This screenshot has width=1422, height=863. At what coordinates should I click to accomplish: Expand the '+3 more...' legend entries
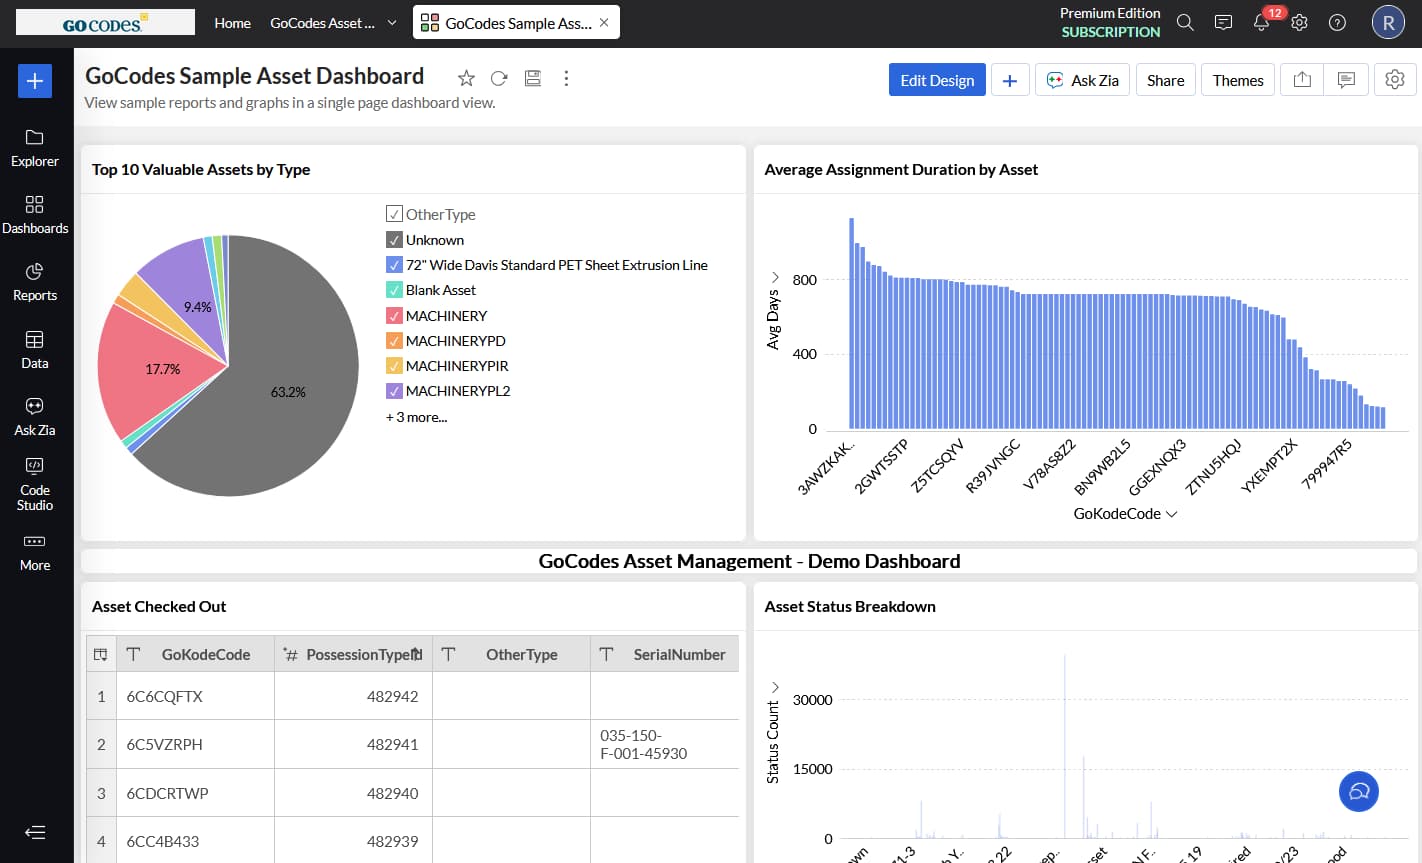tap(415, 416)
